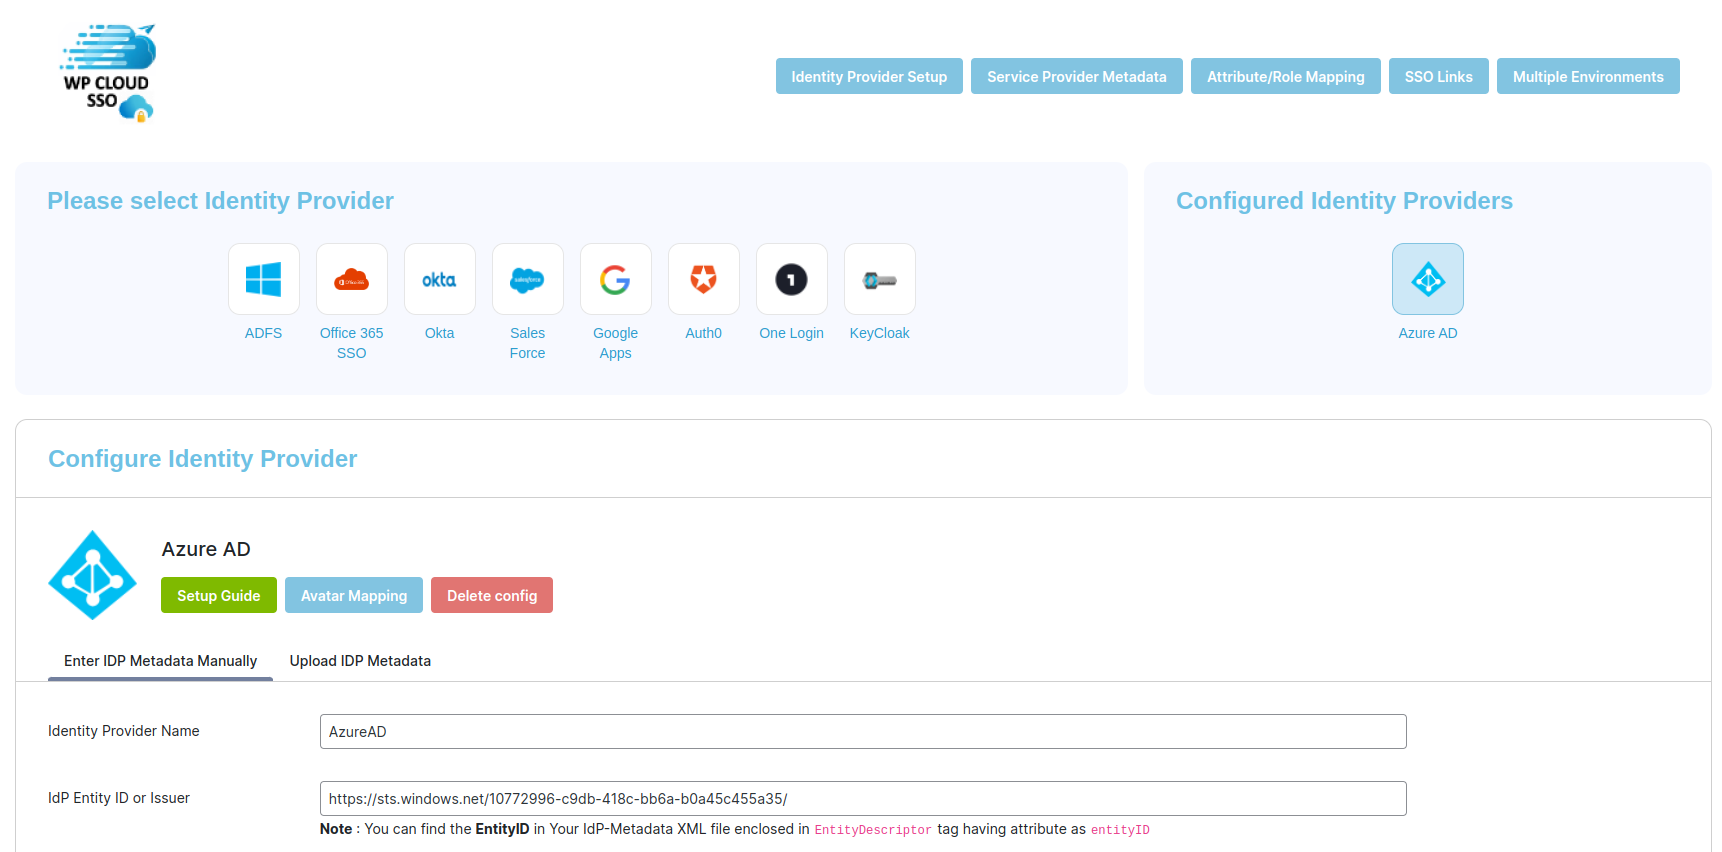
Task: Pick the One Login provider icon
Action: click(792, 279)
